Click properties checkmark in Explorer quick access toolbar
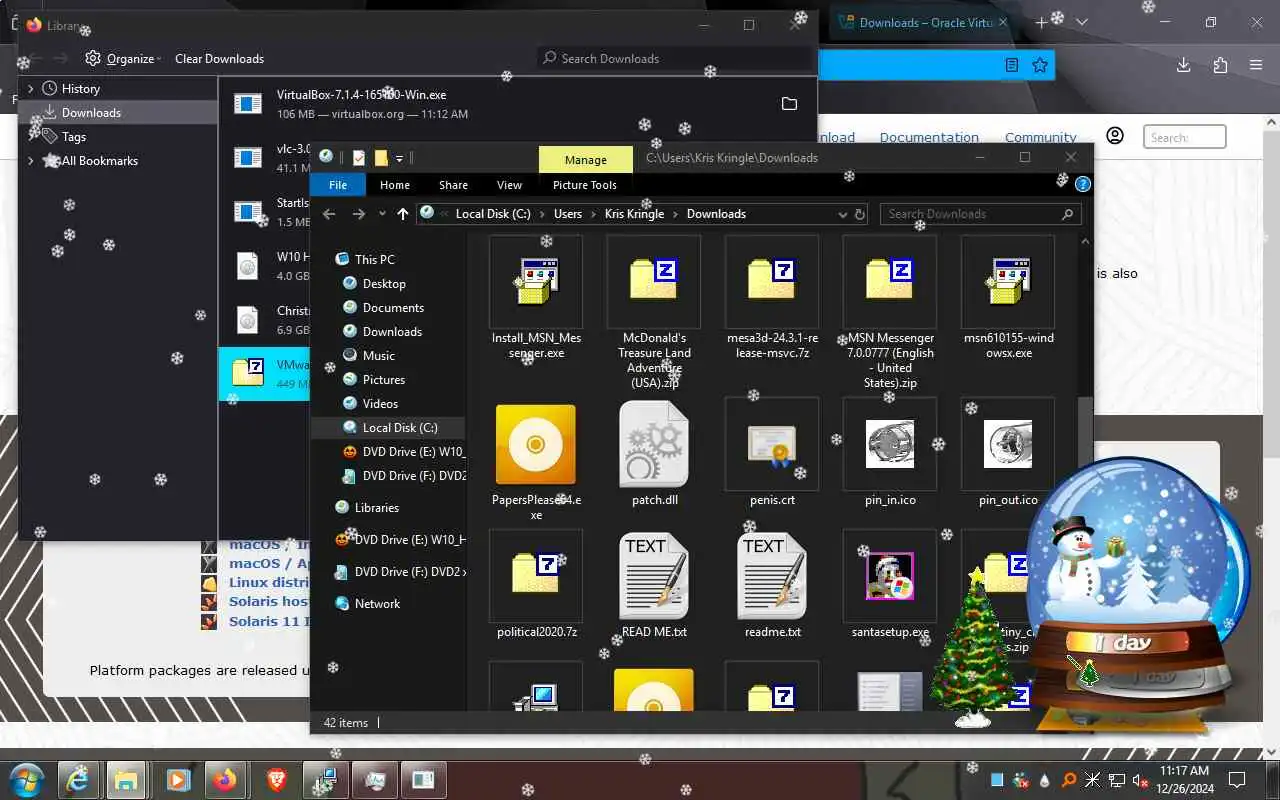 tap(359, 158)
